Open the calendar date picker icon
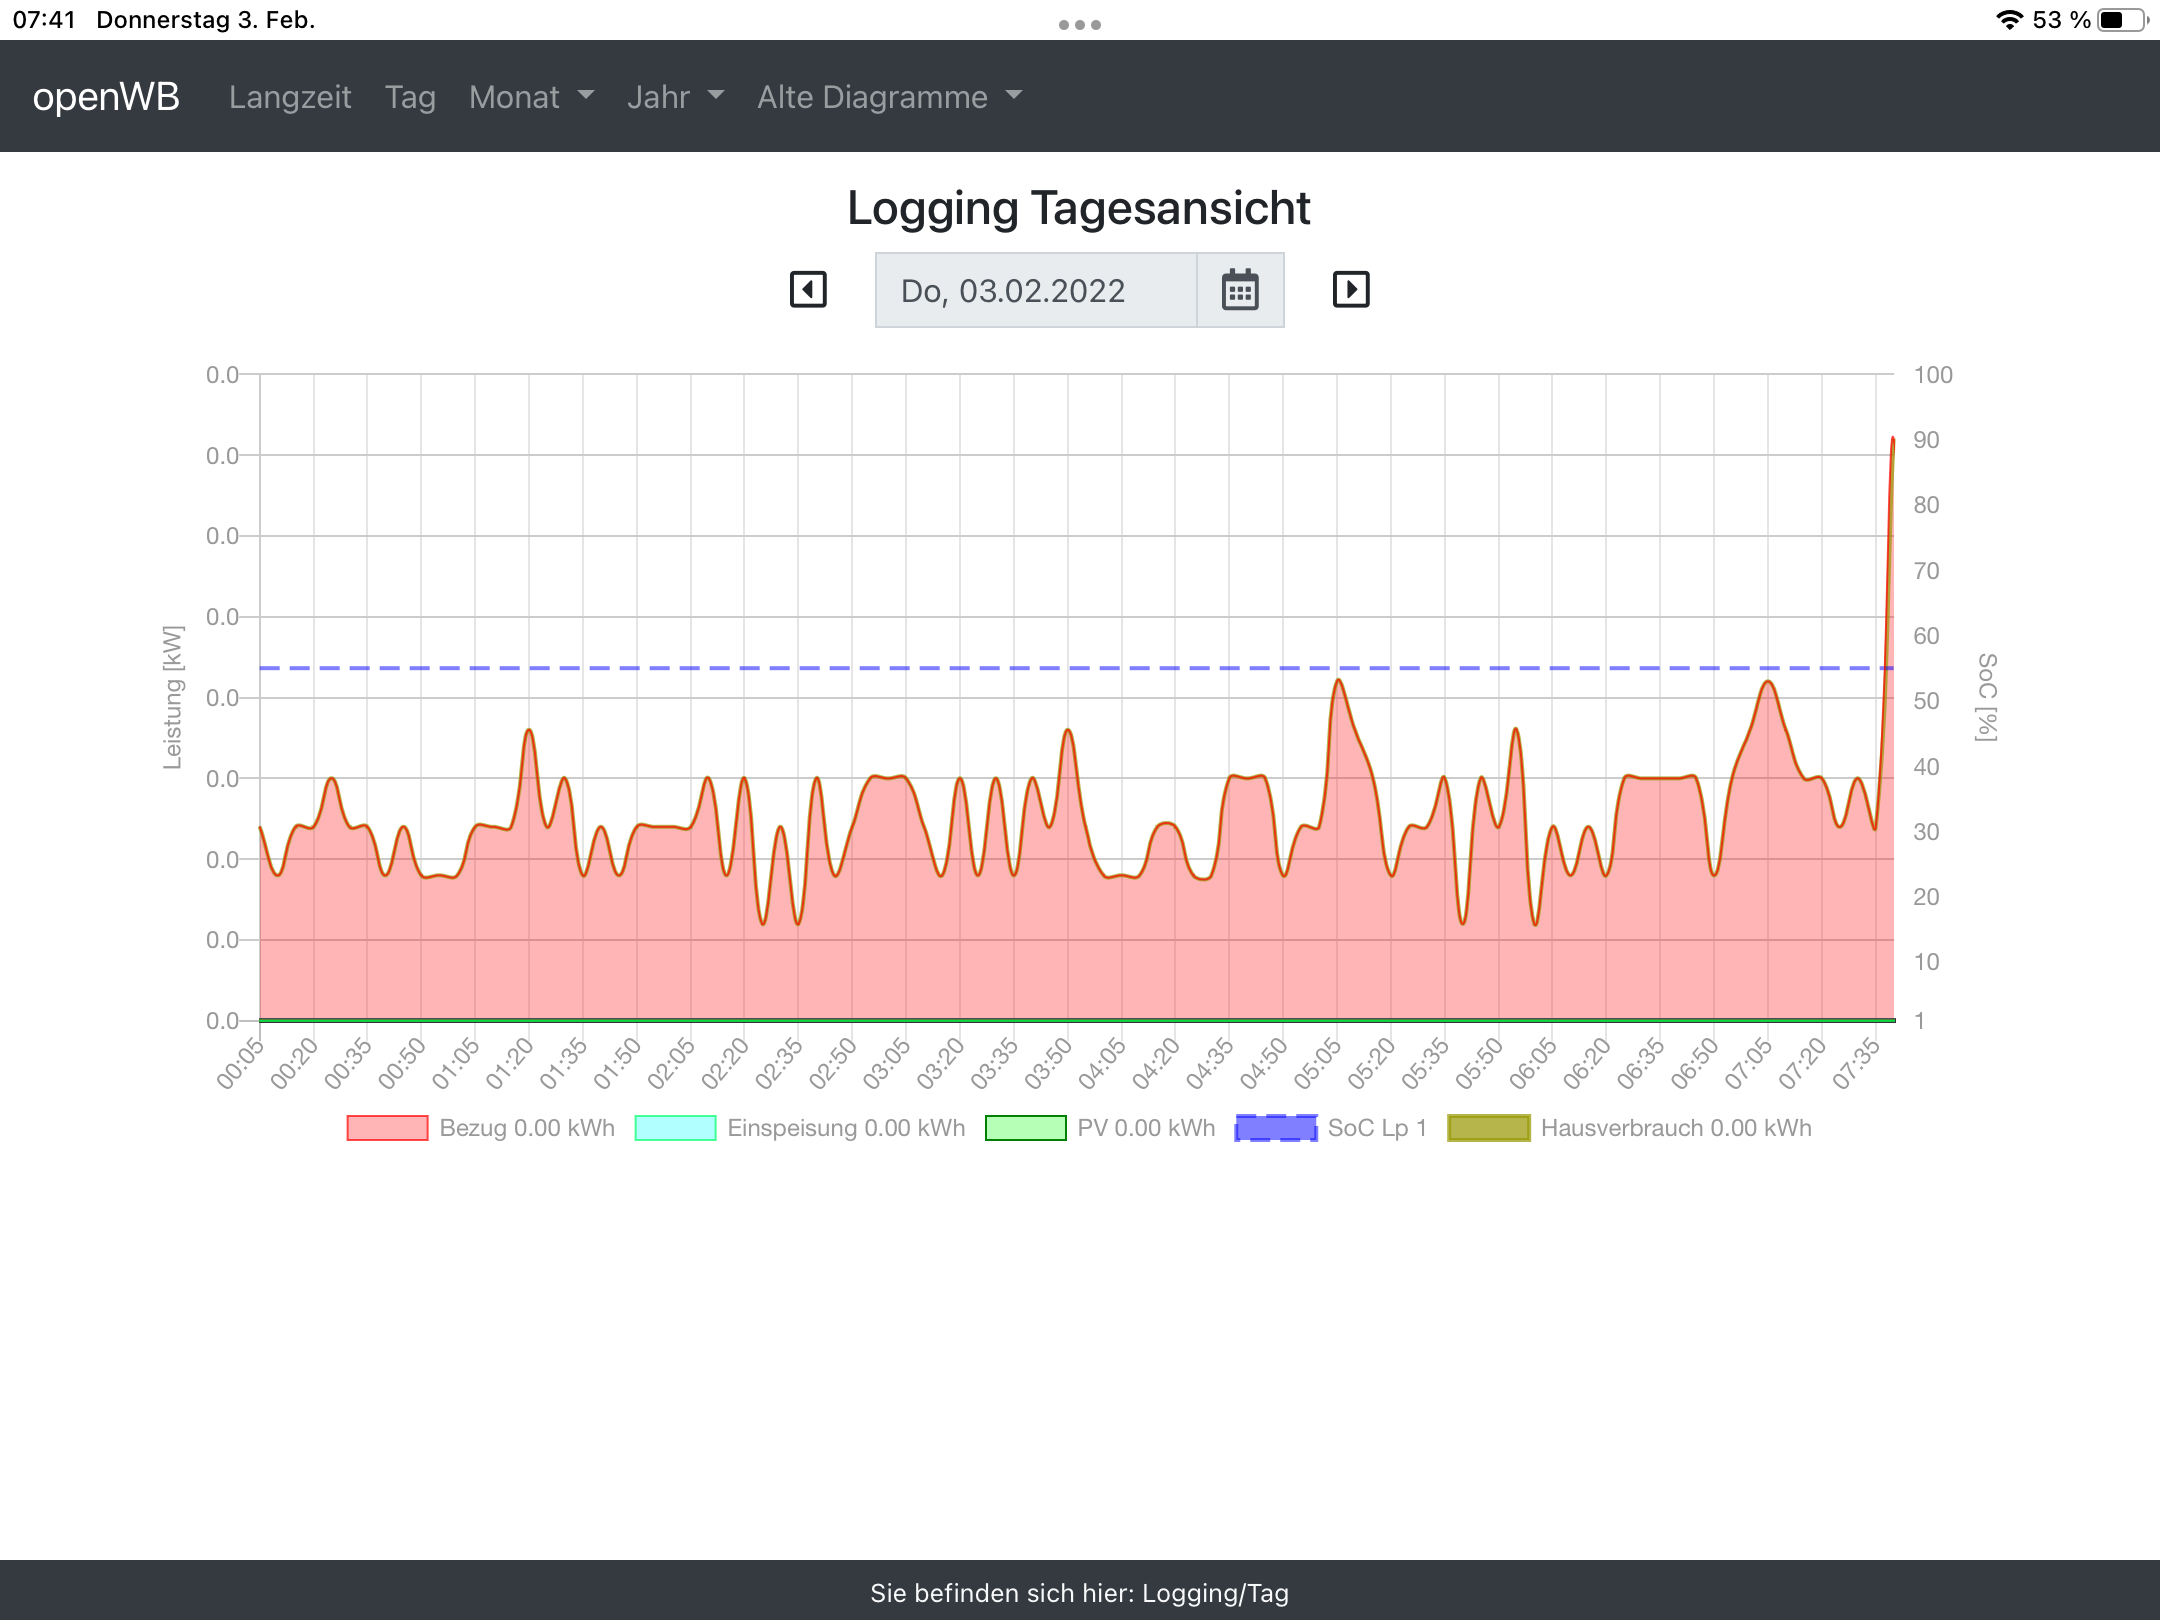This screenshot has height=1620, width=2160. tap(1240, 291)
